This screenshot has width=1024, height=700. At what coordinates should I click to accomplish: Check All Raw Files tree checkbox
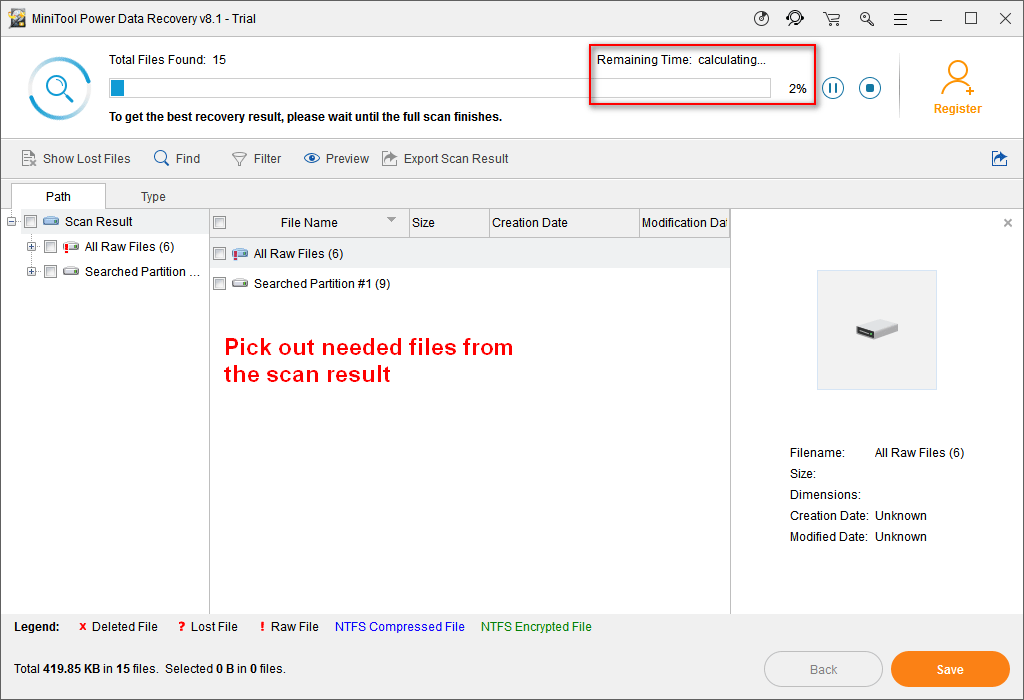pos(50,247)
